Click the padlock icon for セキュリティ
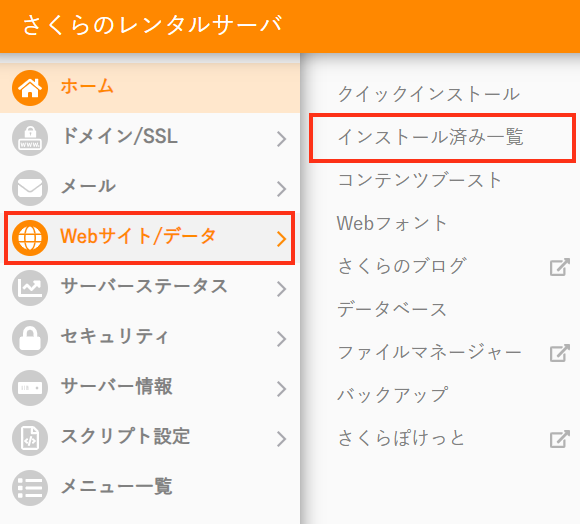Screen dimensions: 580x524 tap(30, 338)
